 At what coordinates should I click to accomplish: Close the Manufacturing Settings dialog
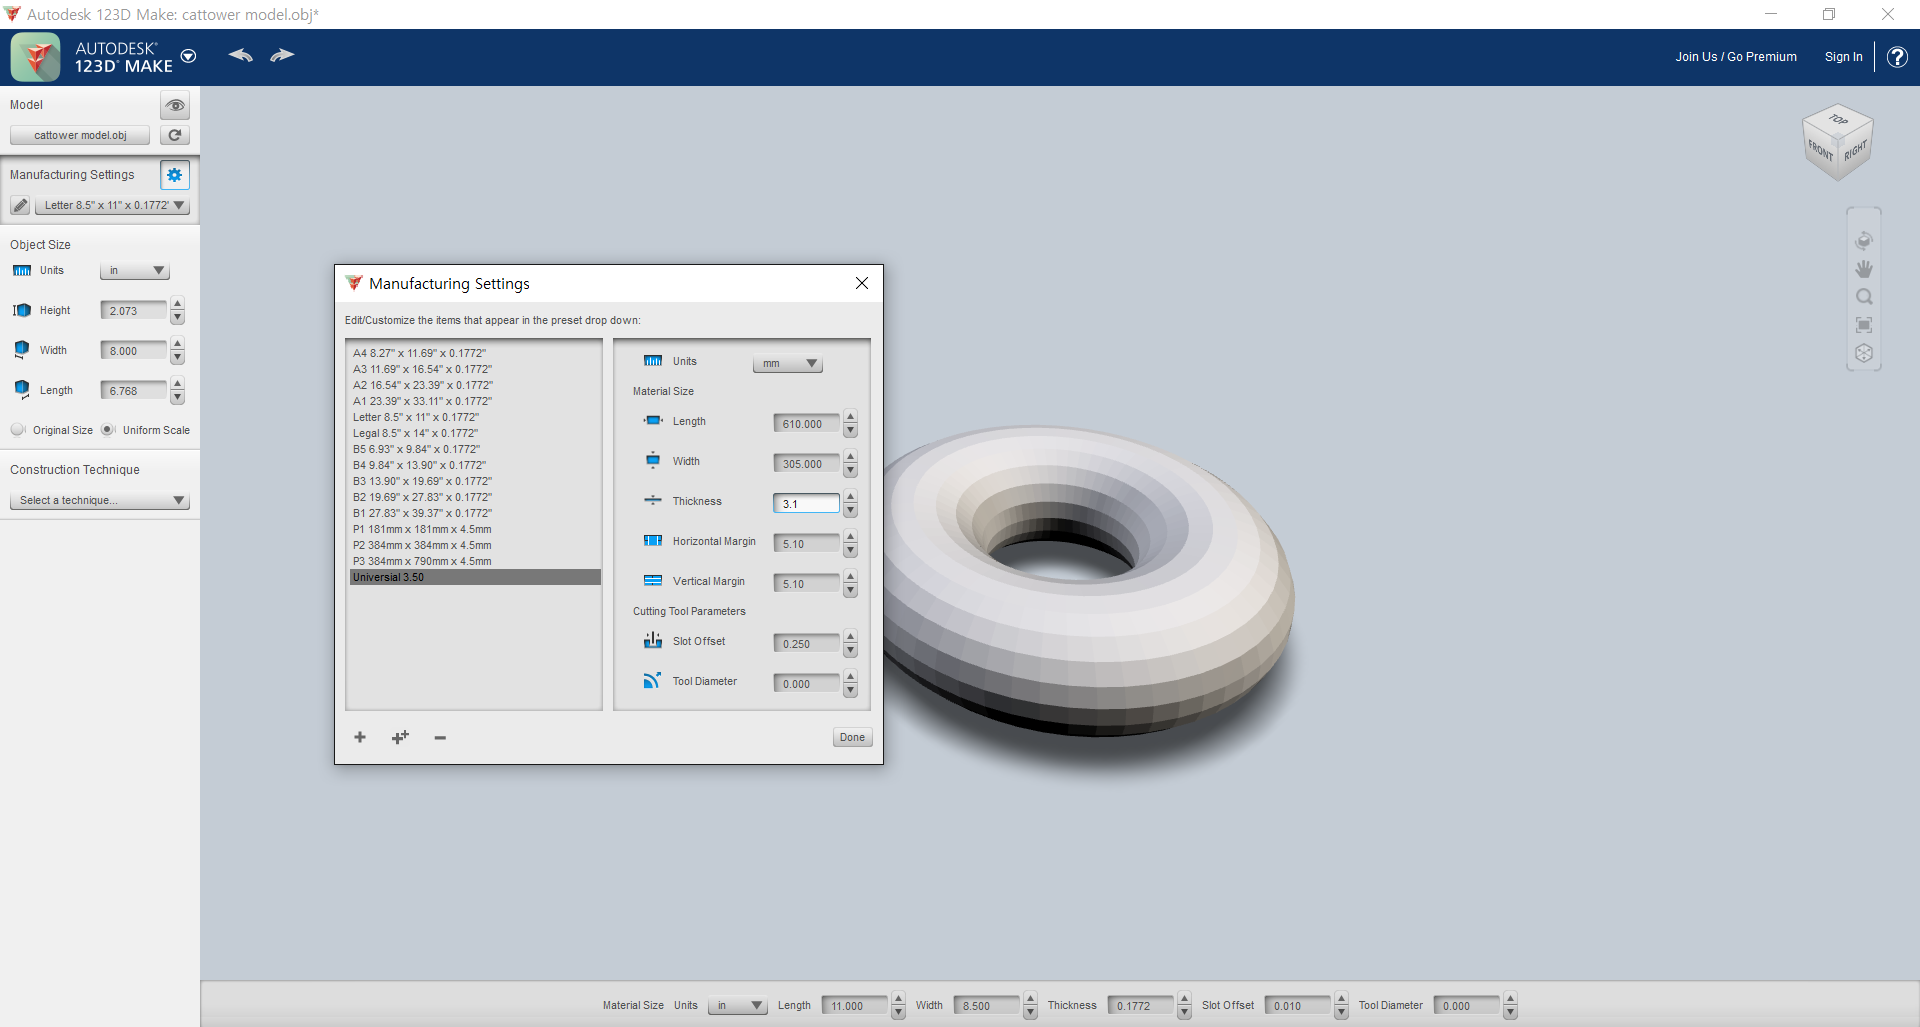click(x=862, y=283)
